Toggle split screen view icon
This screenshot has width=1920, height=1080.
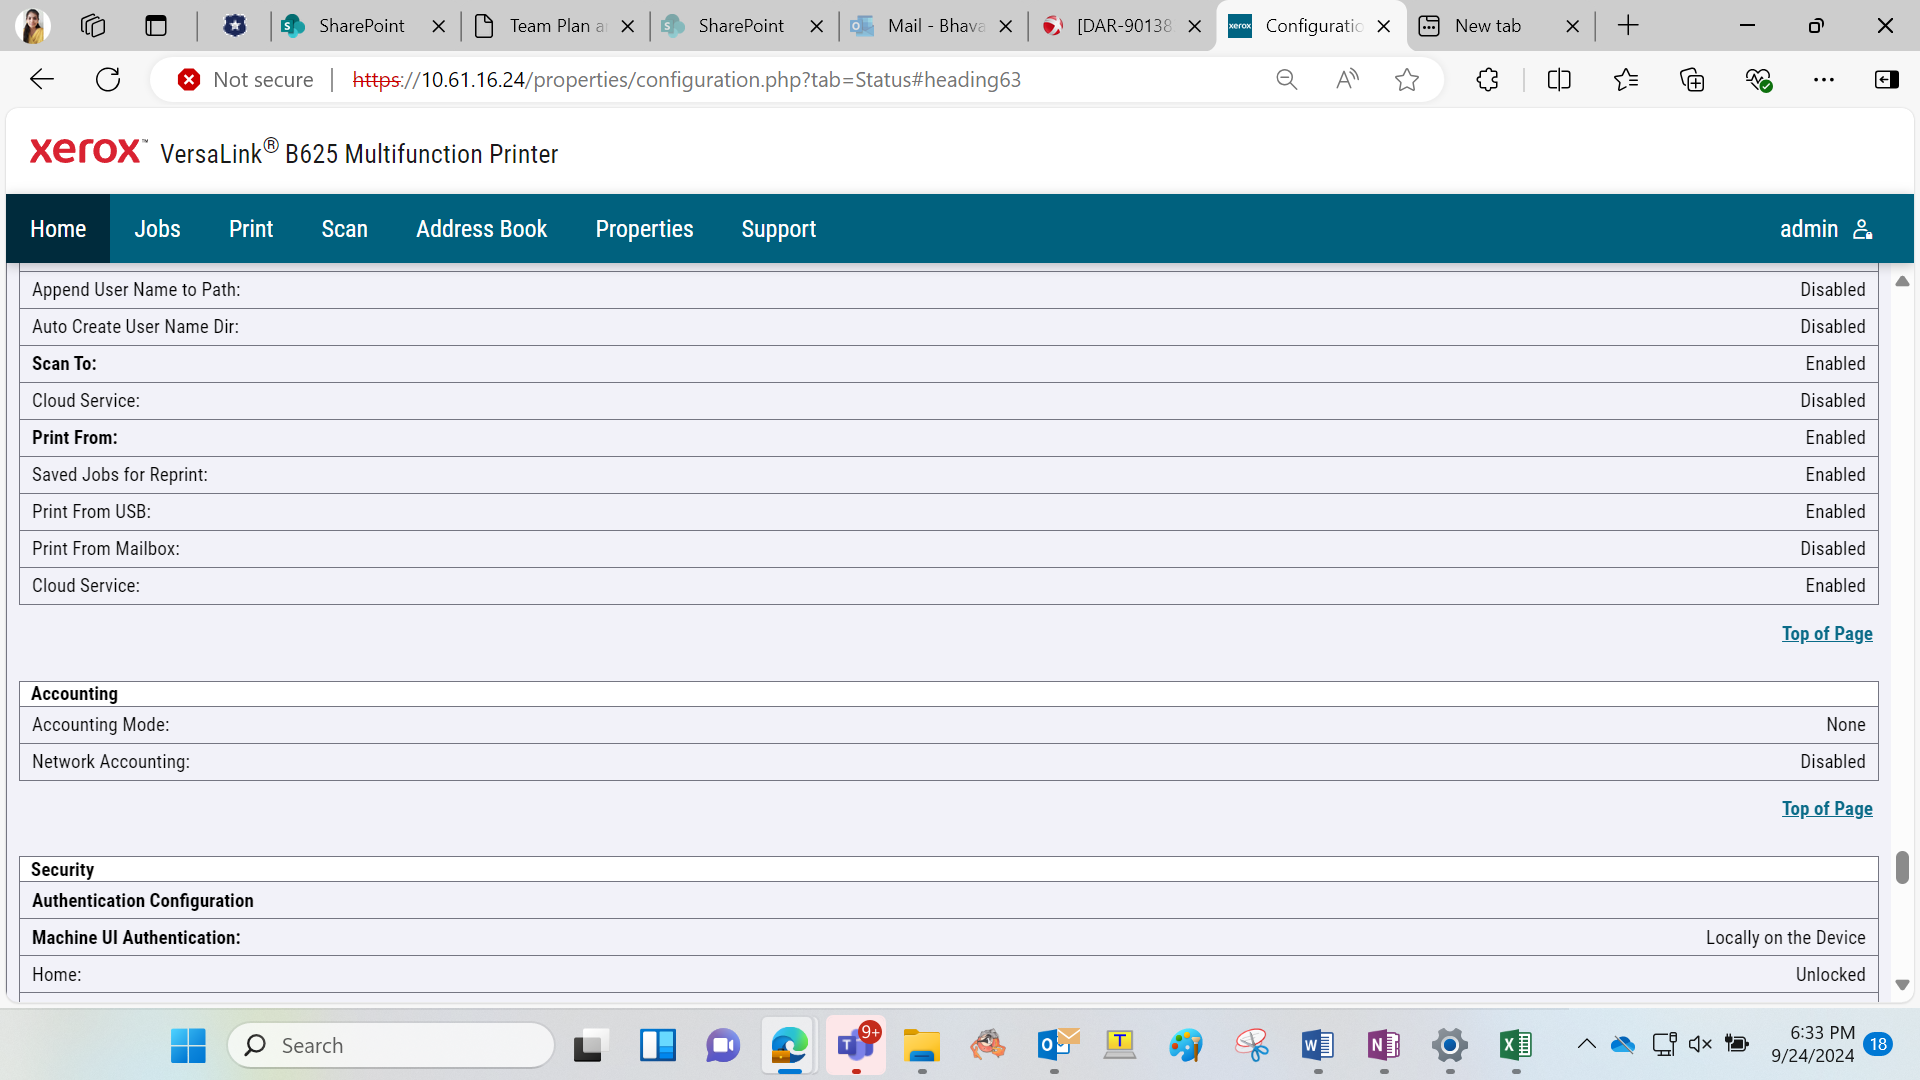tap(1559, 80)
